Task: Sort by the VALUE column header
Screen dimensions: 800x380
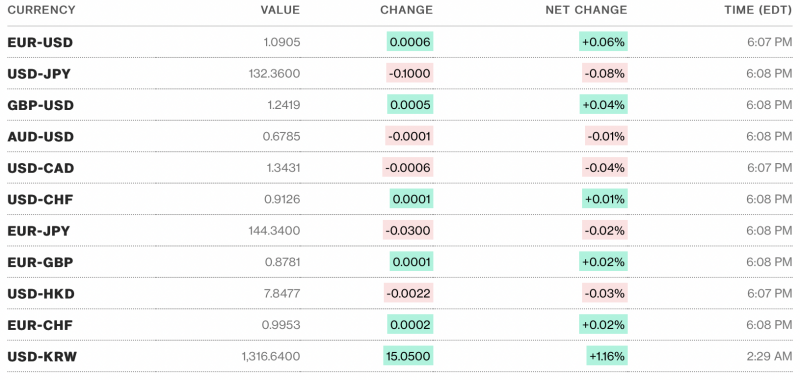Action: coord(280,10)
